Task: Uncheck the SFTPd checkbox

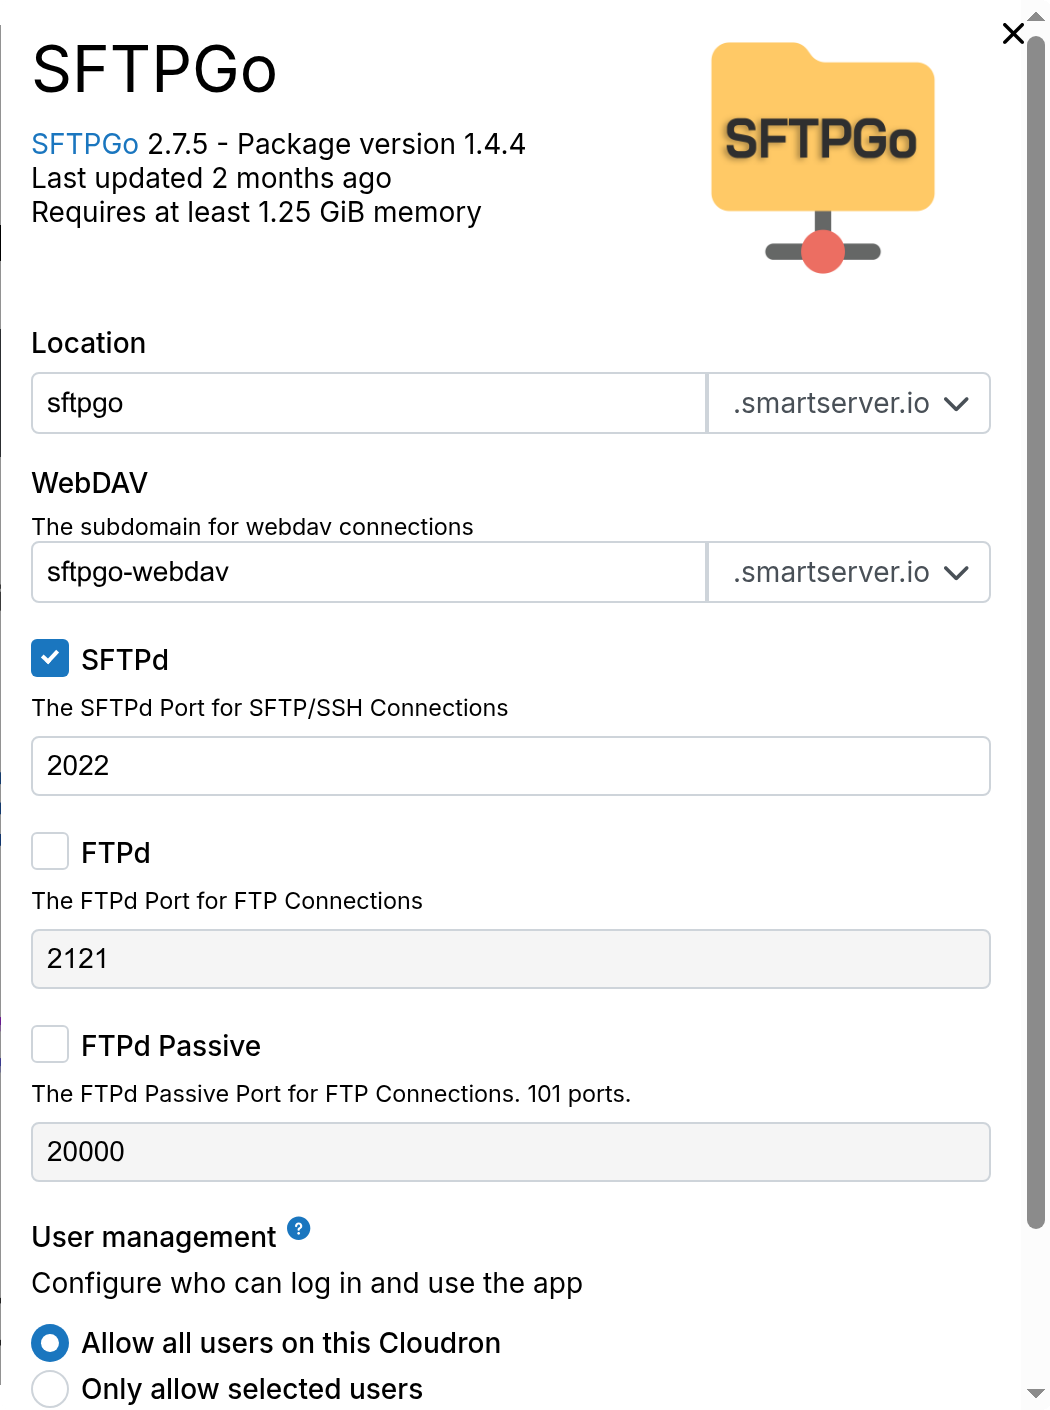Action: (50, 658)
